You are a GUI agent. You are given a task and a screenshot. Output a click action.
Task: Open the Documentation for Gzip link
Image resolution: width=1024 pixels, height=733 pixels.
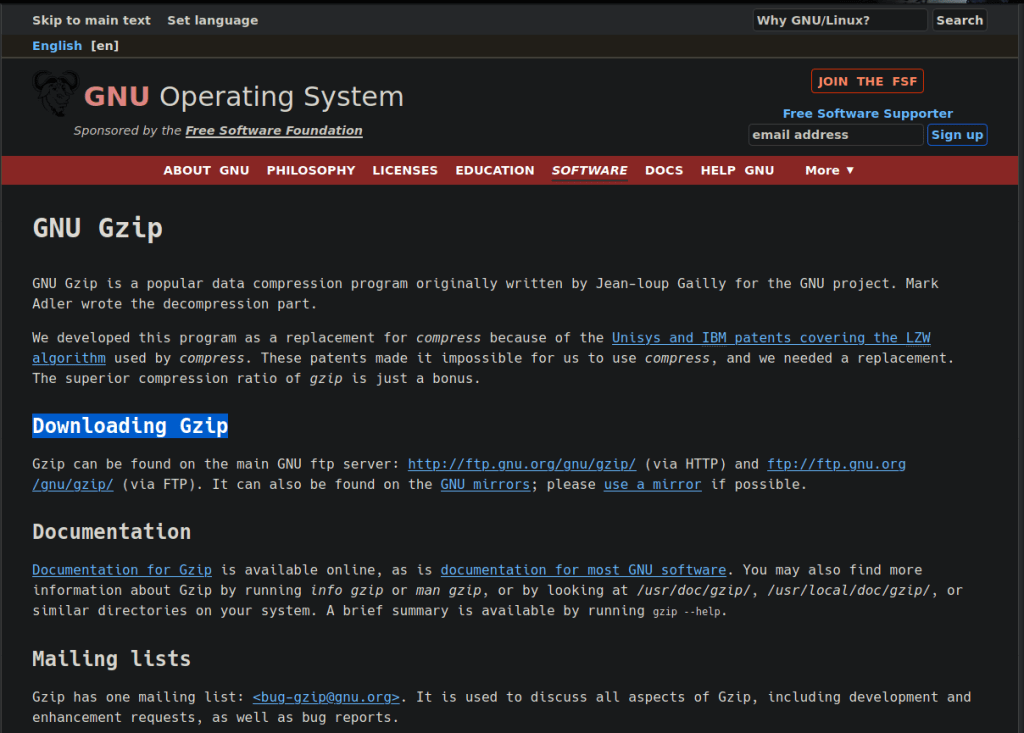coord(122,570)
